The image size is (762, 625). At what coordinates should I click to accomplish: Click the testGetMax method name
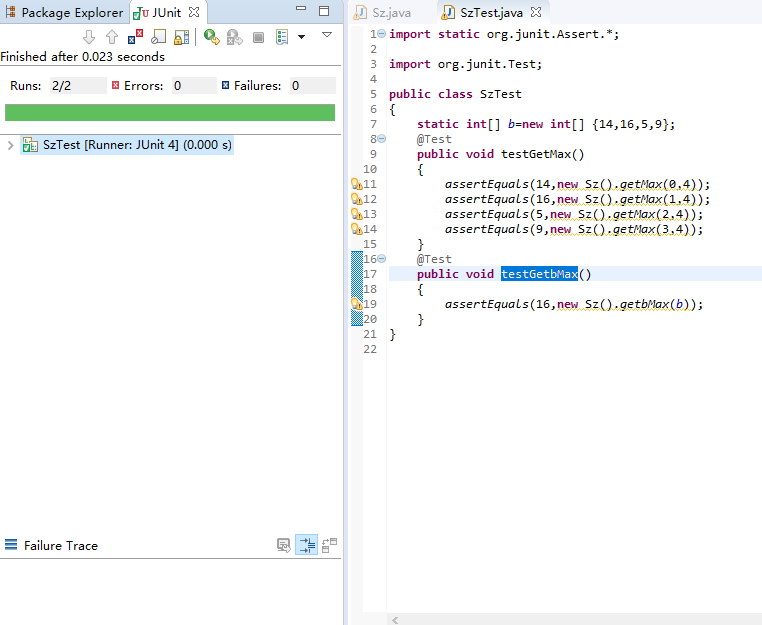(x=536, y=154)
